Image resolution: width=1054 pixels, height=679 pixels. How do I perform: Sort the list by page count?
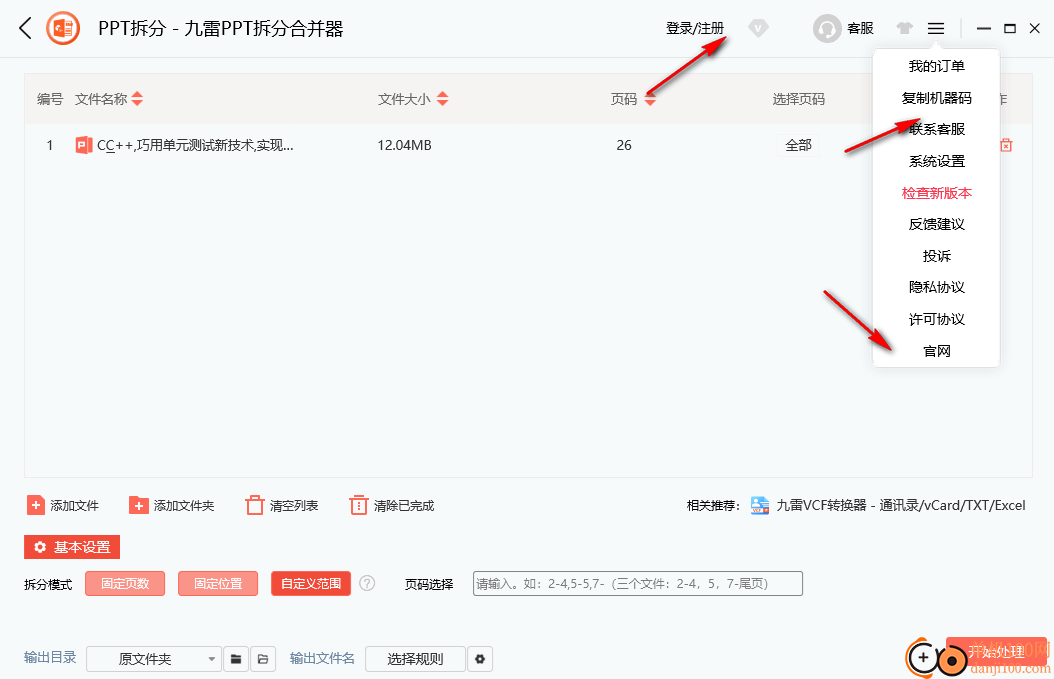point(650,99)
